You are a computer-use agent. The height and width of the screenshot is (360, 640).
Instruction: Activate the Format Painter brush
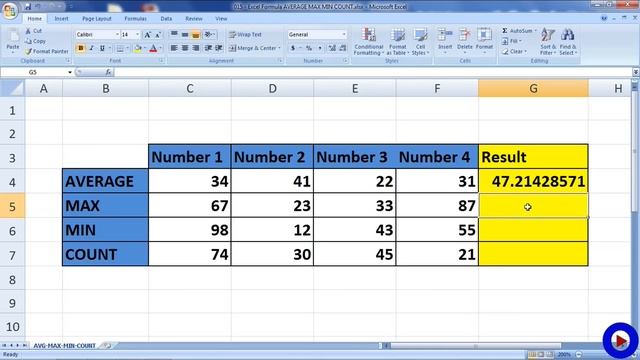click(47, 51)
